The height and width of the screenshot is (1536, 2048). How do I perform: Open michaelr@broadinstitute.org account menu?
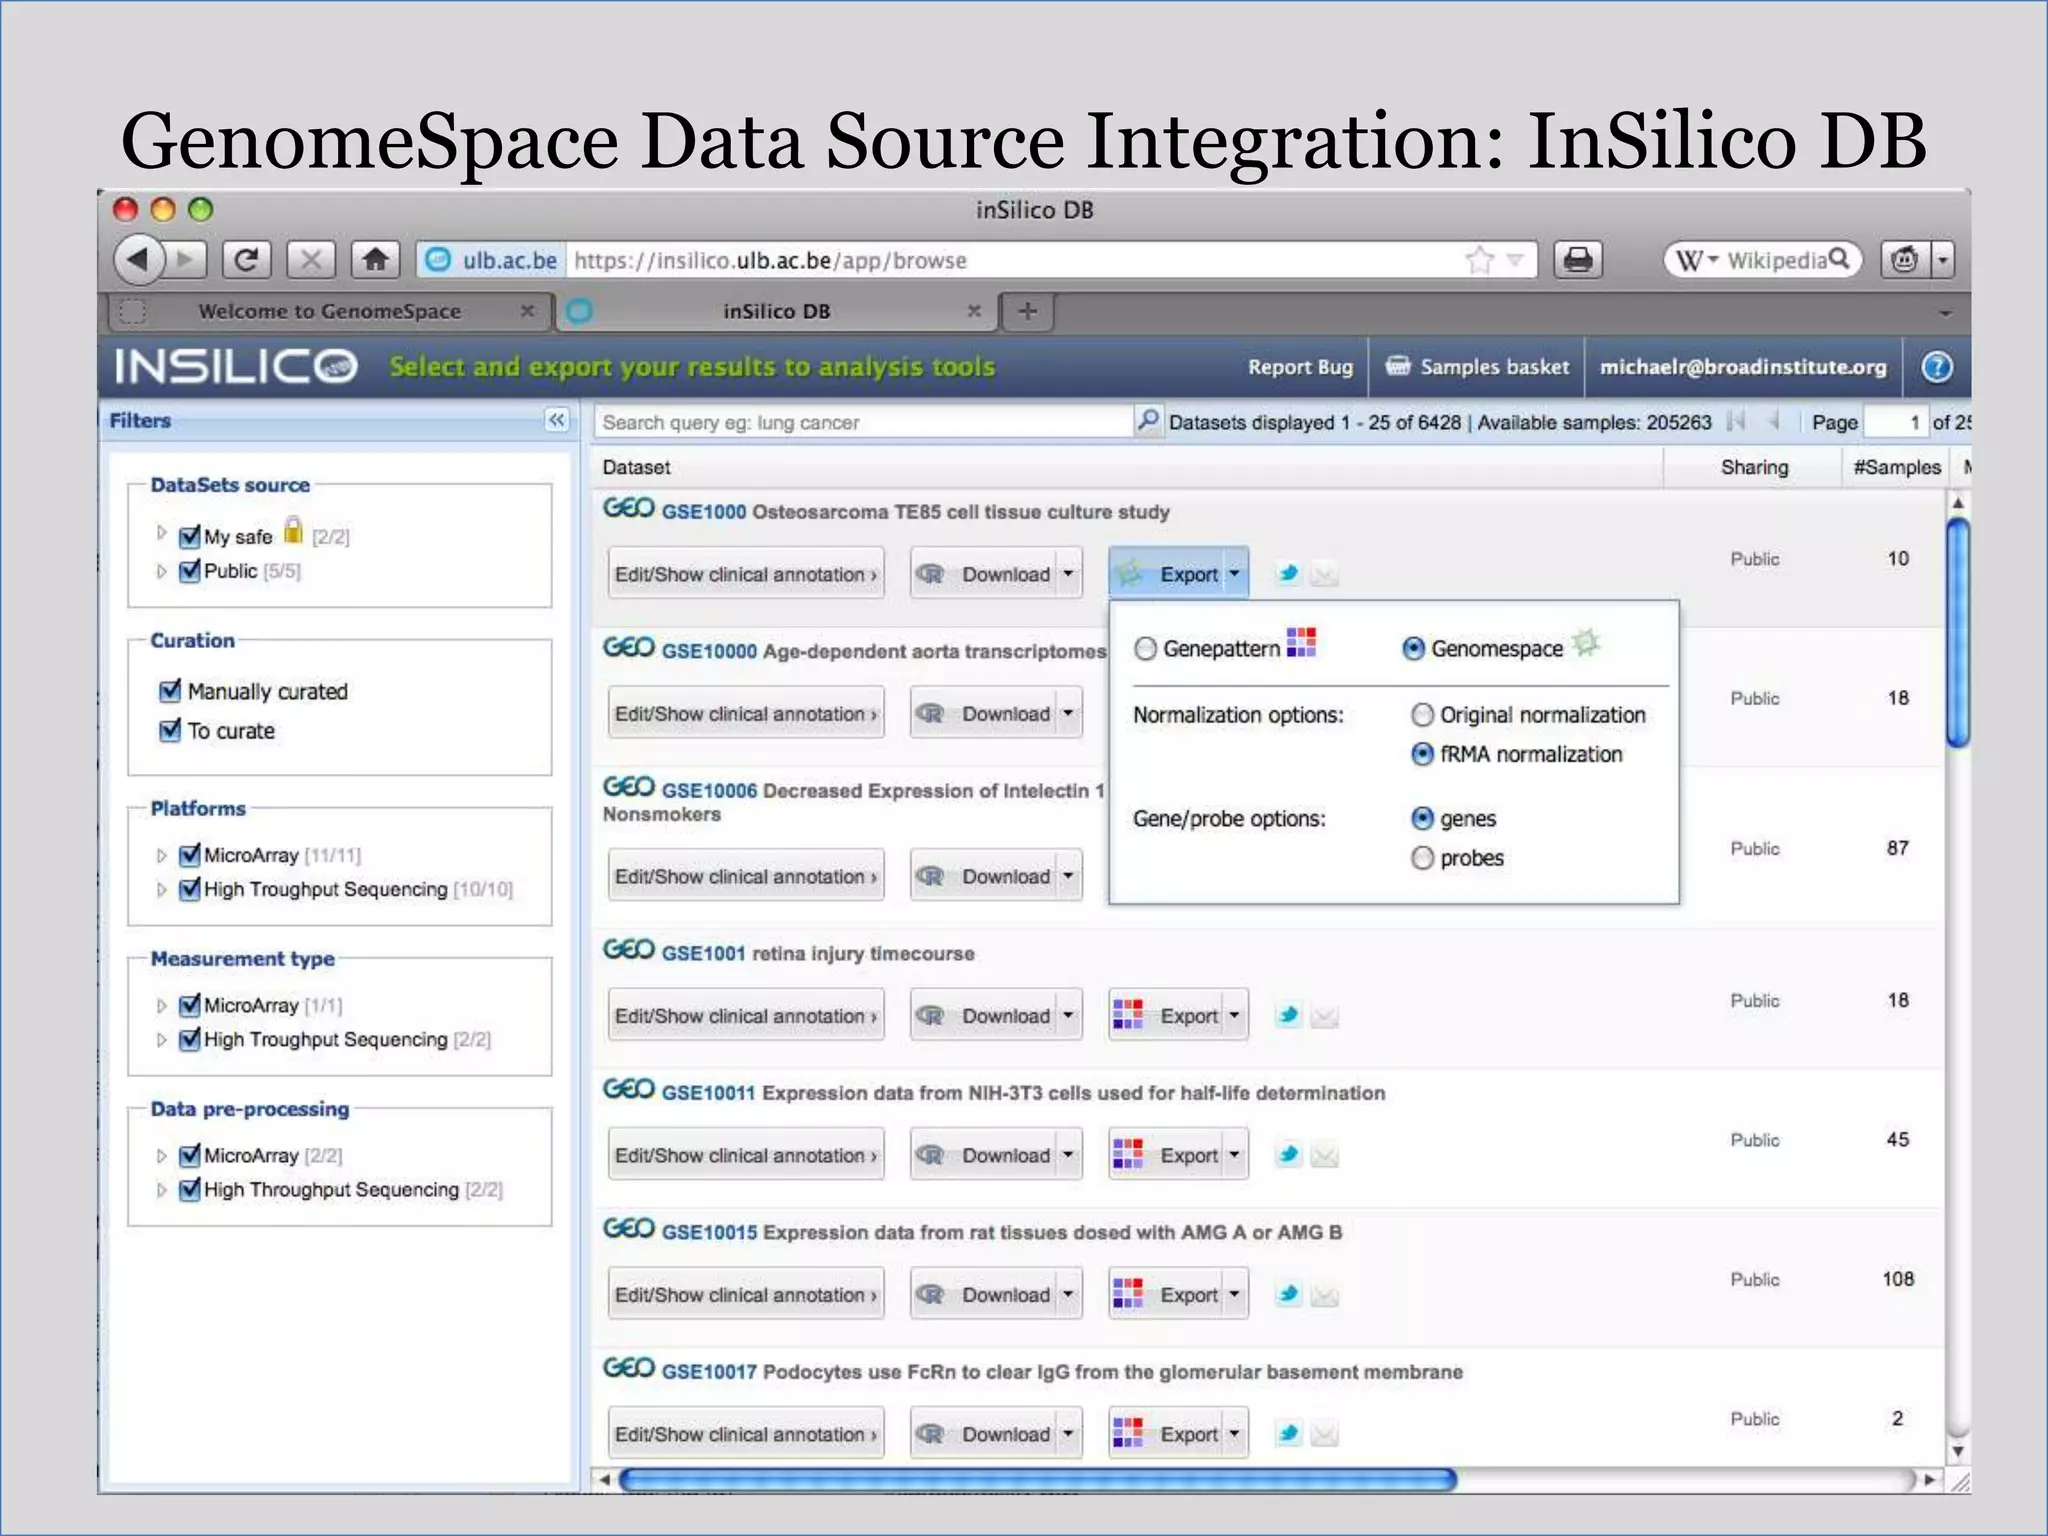1743,367
